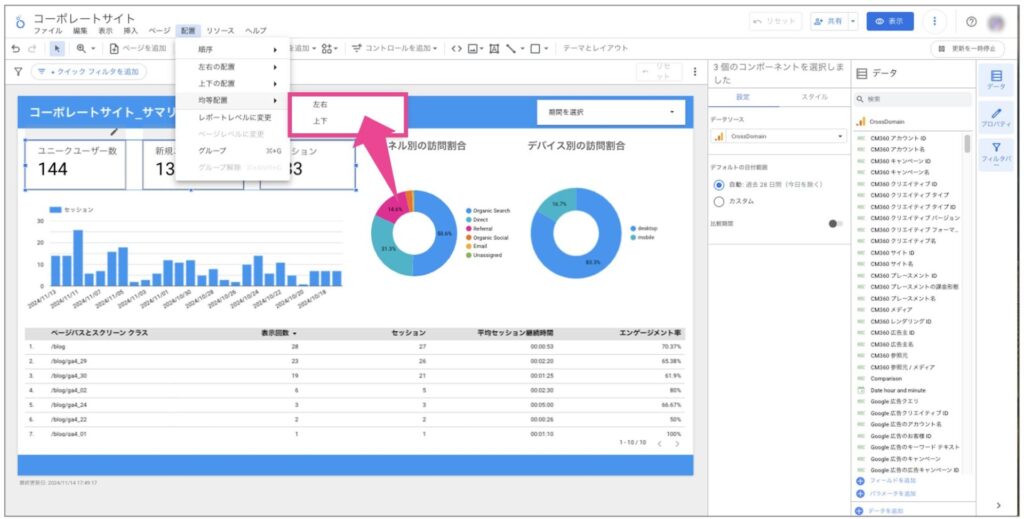Select the グループ menu item
1024x519 pixels.
coord(232,151)
